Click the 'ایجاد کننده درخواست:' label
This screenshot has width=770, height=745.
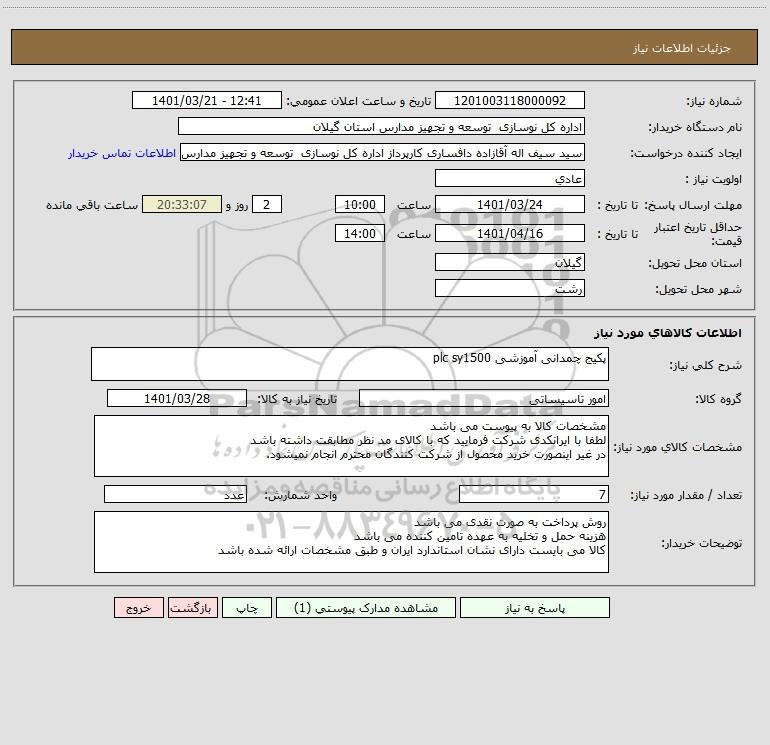pyautogui.click(x=687, y=153)
